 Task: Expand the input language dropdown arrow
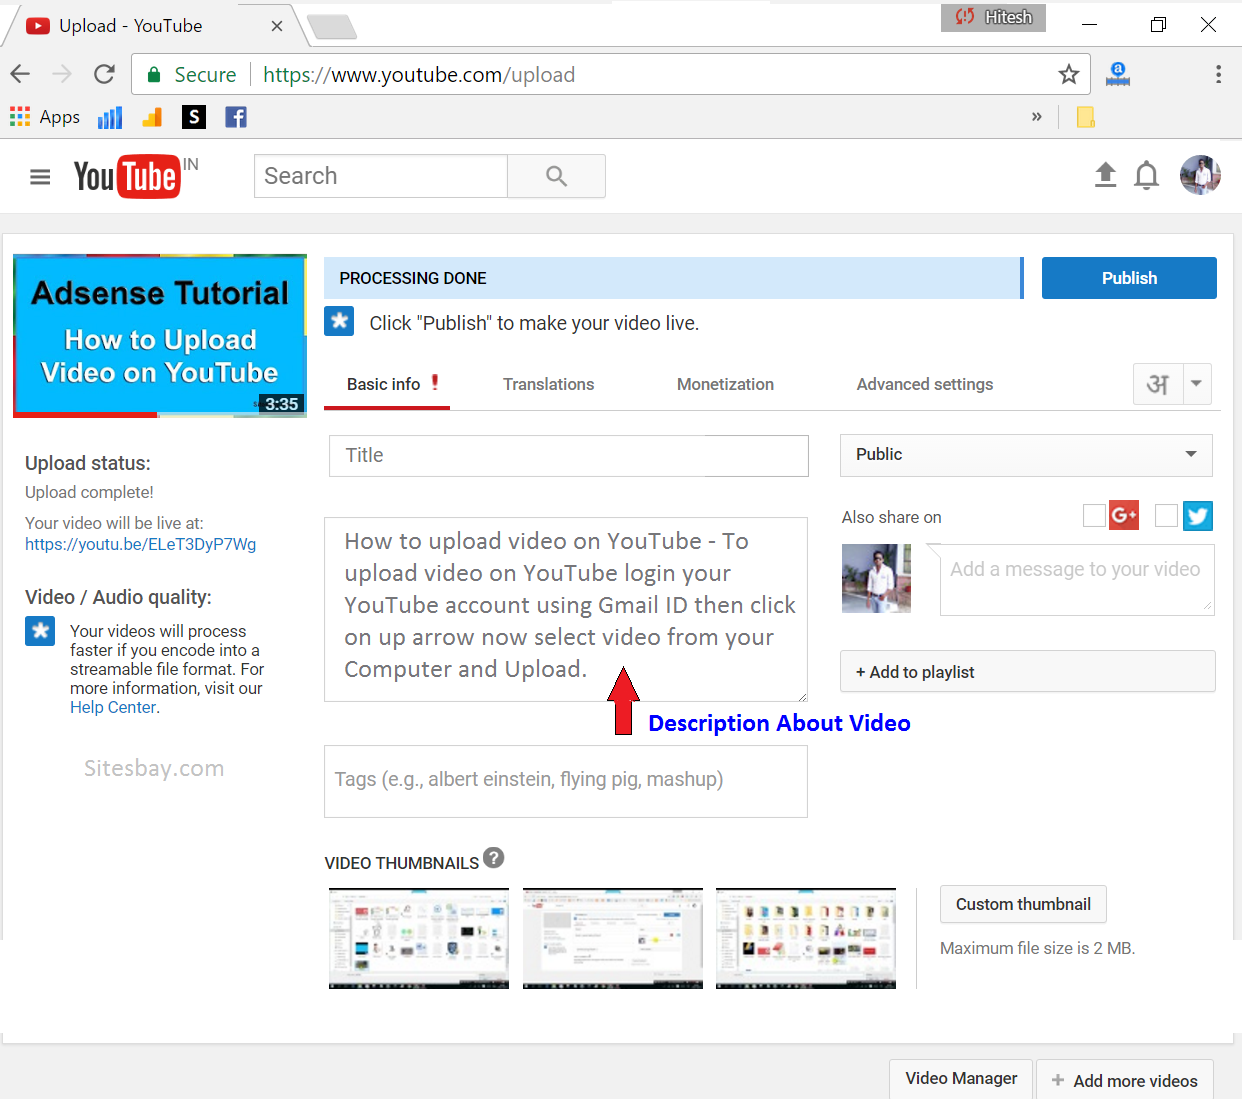point(1197,384)
